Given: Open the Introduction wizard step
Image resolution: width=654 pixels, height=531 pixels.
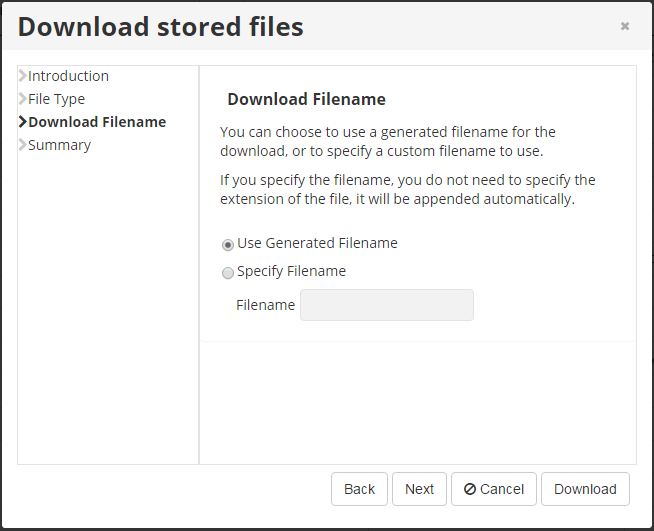Looking at the screenshot, I should pyautogui.click(x=68, y=76).
